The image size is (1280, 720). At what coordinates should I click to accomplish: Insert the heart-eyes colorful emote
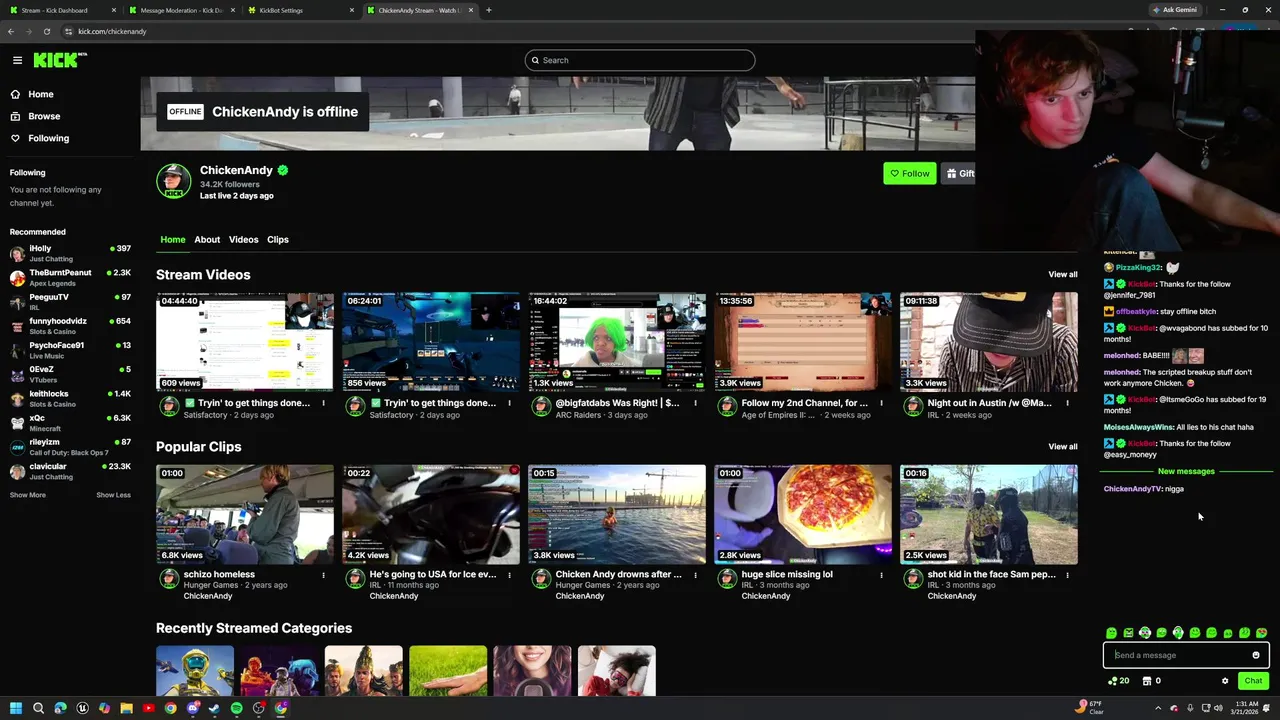pyautogui.click(x=1261, y=633)
